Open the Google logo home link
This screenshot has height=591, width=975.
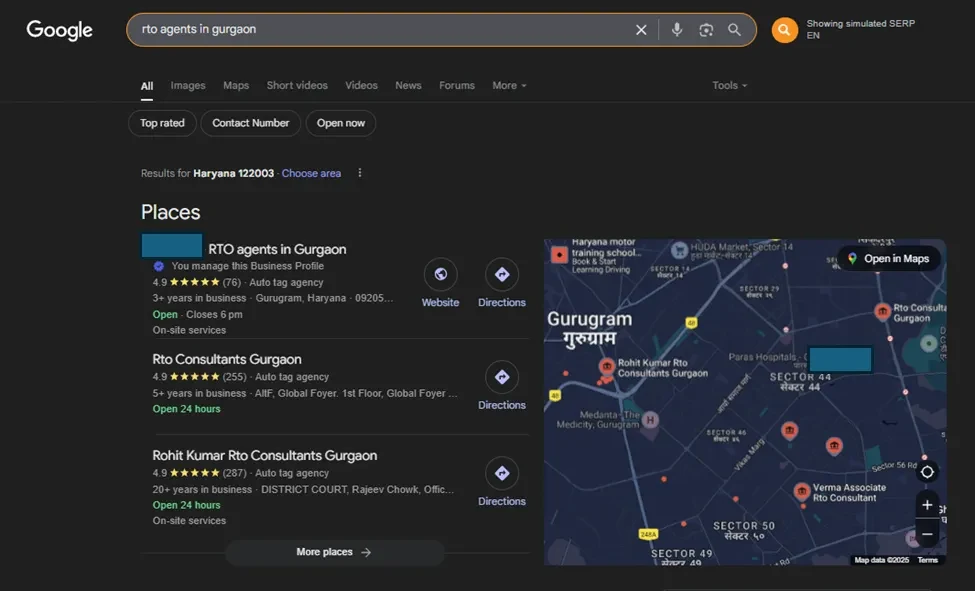59,30
